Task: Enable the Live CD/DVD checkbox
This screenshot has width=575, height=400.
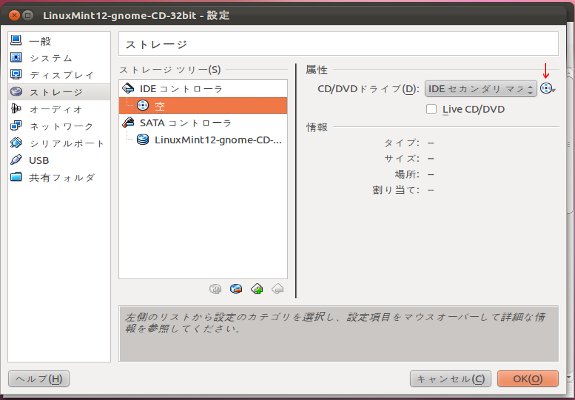Action: tap(432, 109)
